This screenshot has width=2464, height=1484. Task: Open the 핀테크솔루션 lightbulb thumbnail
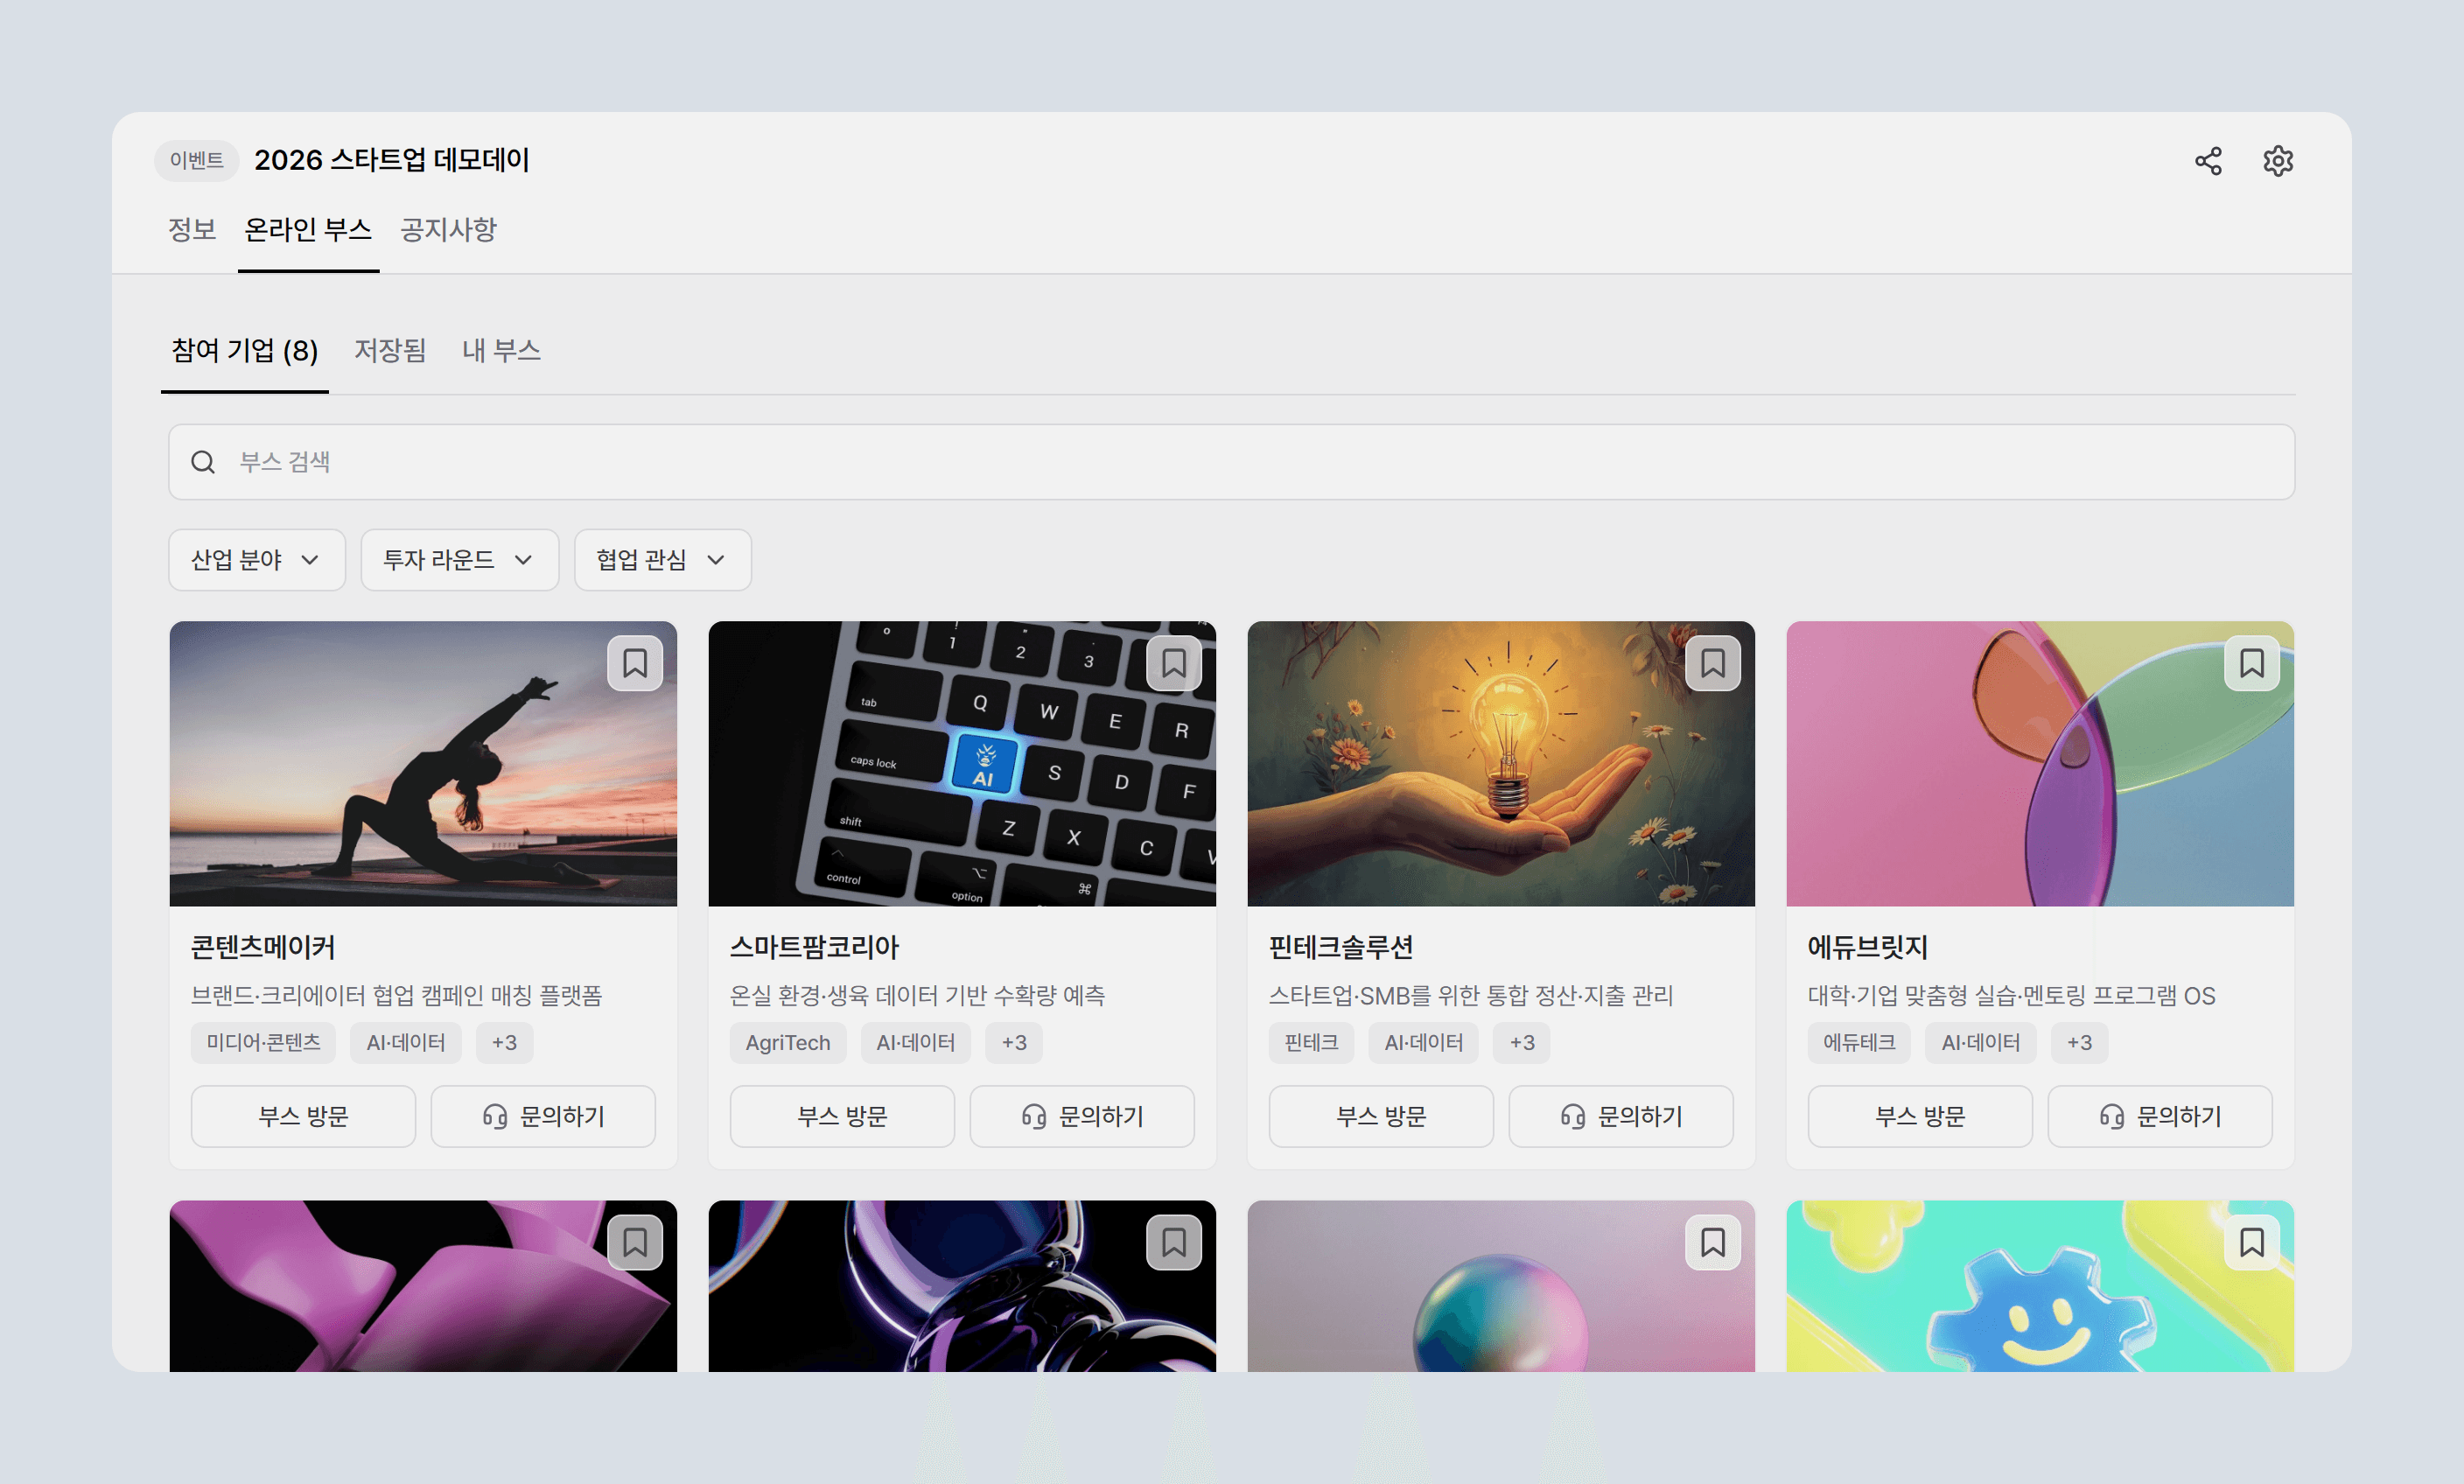[x=1501, y=764]
